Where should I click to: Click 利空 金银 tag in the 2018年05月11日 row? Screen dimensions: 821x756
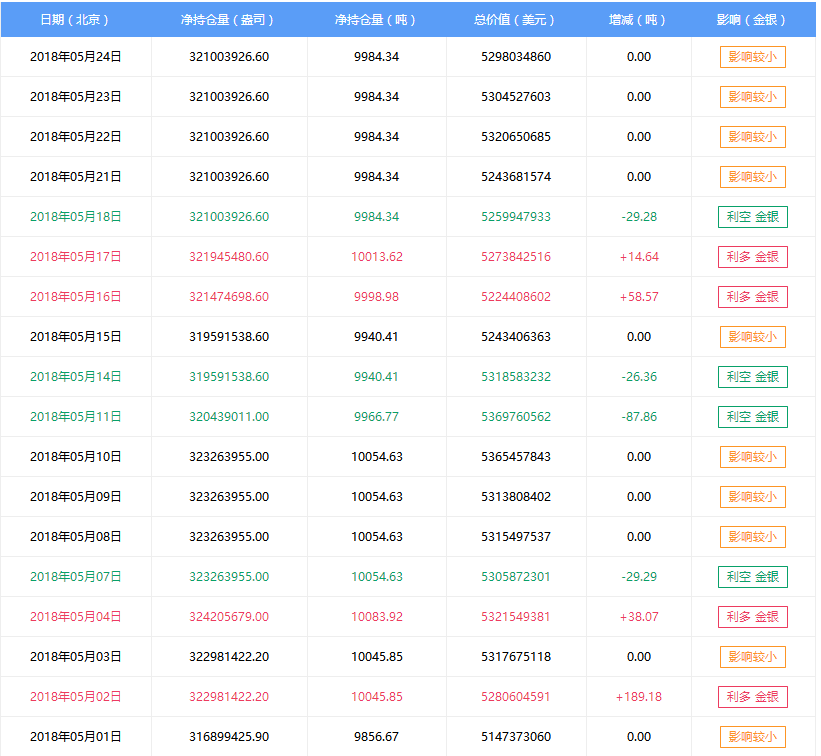click(x=752, y=417)
